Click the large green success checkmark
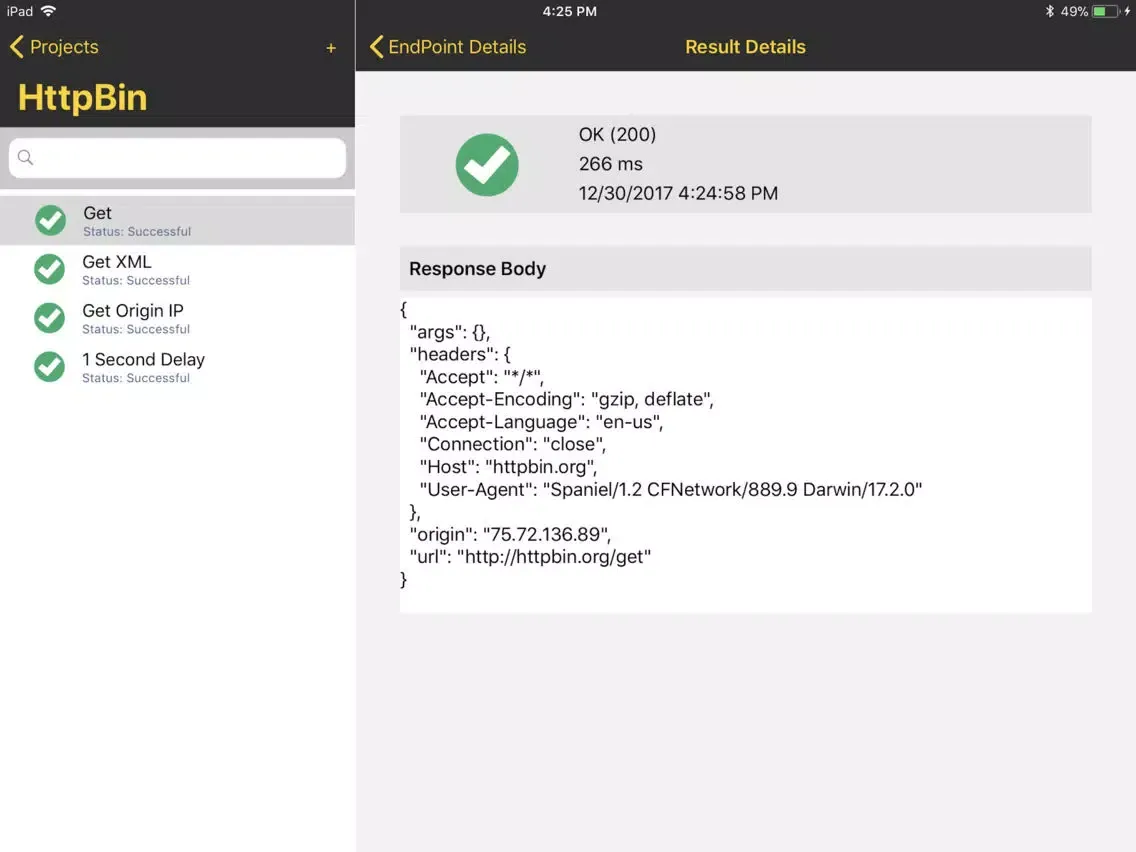The height and width of the screenshot is (852, 1136). pos(487,164)
